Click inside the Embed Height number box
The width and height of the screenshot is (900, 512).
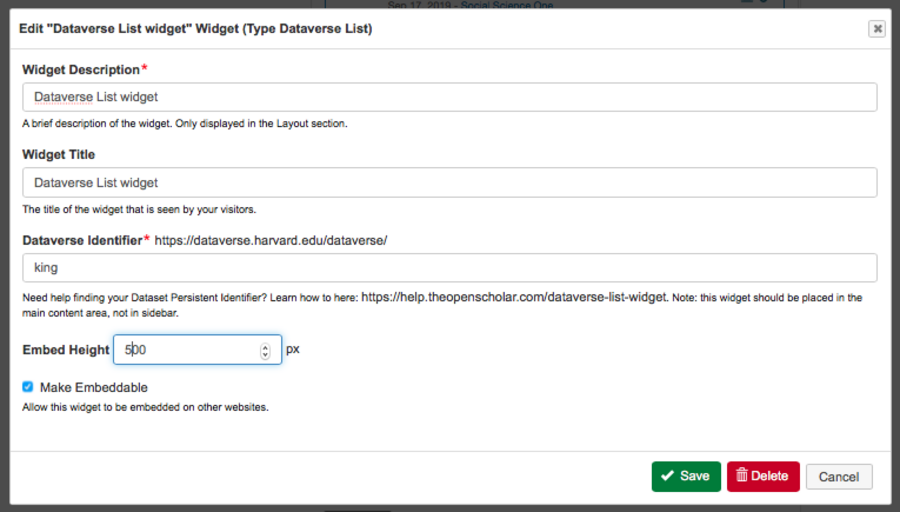tap(190, 350)
